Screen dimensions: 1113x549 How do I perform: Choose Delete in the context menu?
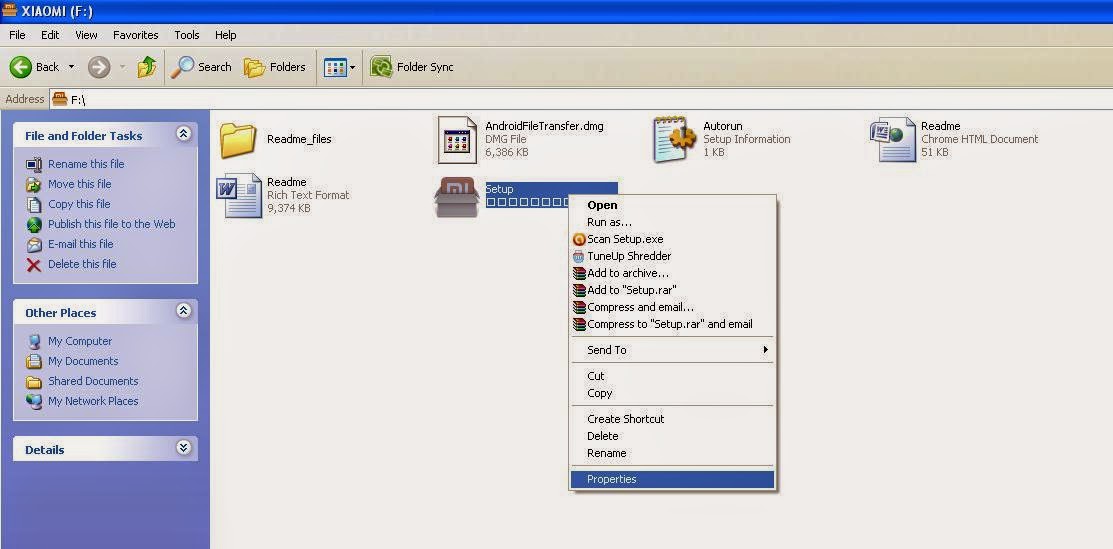pos(672,436)
